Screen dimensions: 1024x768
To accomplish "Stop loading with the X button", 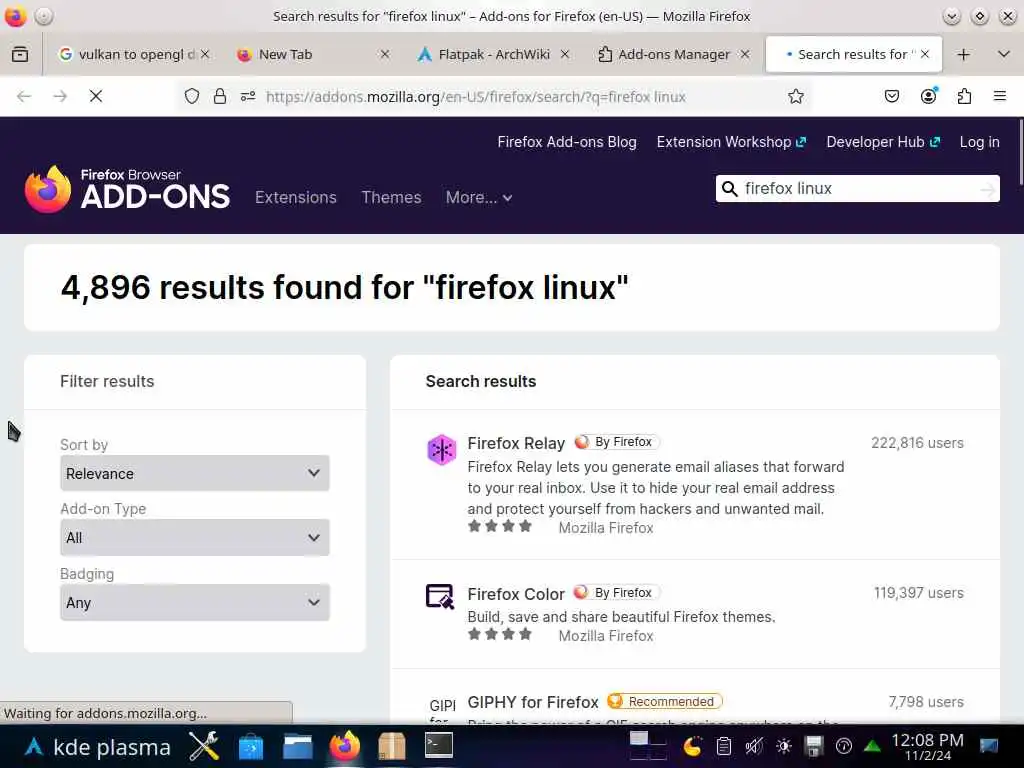I will tap(96, 97).
